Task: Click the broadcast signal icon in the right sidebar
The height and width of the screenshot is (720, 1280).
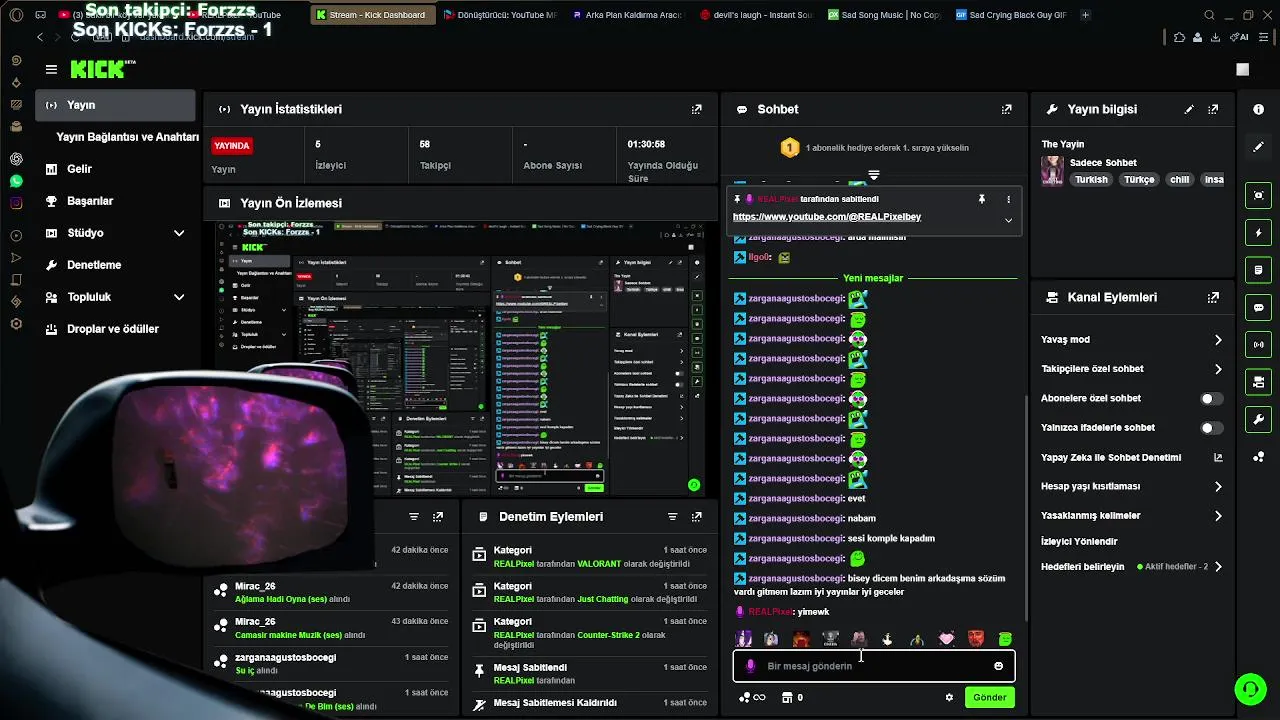Action: coord(1259,345)
